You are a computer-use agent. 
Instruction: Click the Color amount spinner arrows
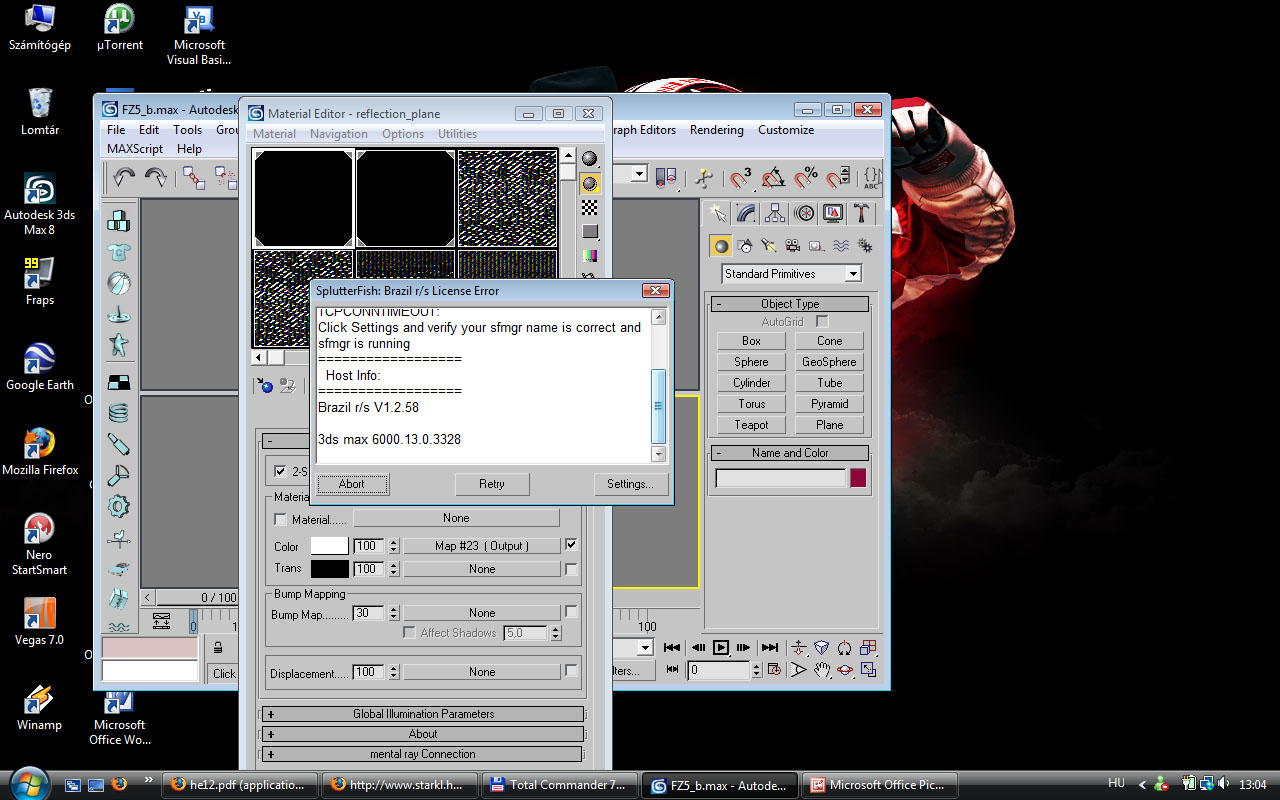point(394,546)
